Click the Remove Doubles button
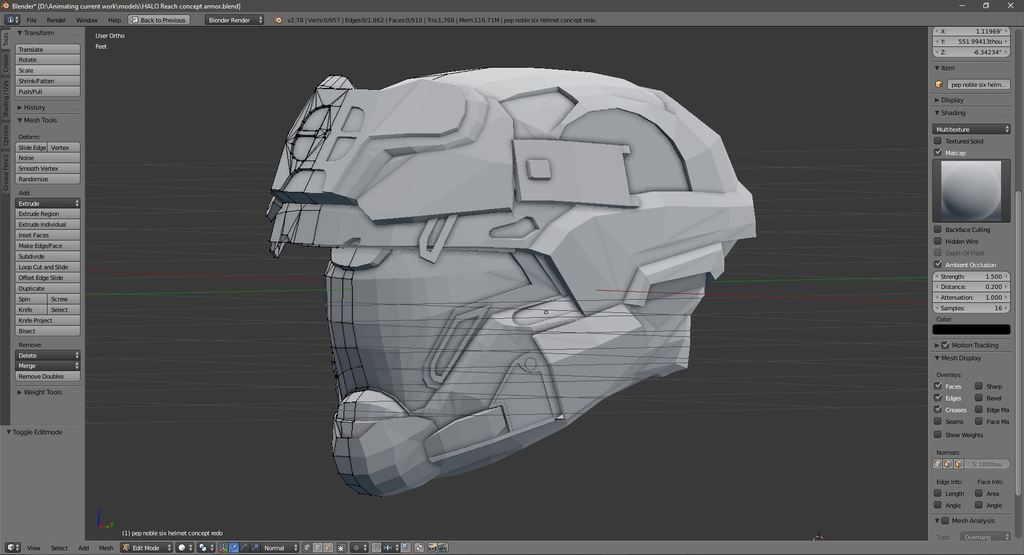 point(48,376)
